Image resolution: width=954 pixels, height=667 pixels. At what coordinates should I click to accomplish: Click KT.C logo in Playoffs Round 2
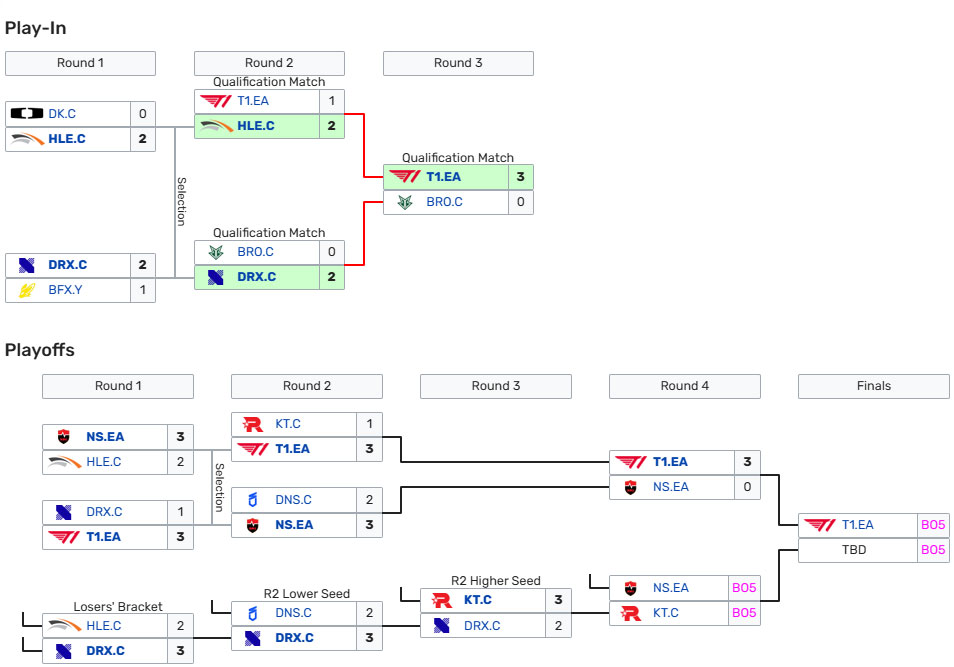[253, 424]
